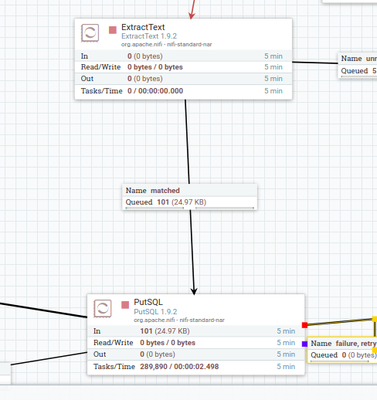Click the PutSQL processor icon

(x=103, y=308)
